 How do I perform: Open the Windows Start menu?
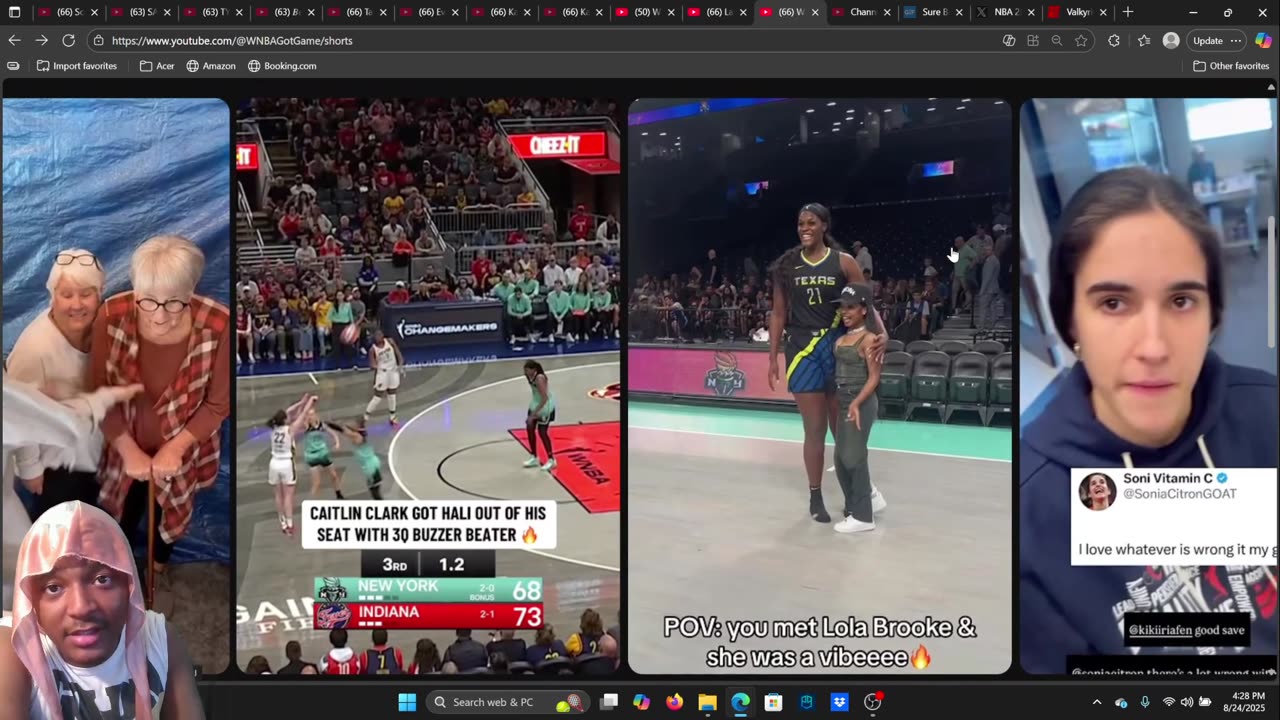407,702
